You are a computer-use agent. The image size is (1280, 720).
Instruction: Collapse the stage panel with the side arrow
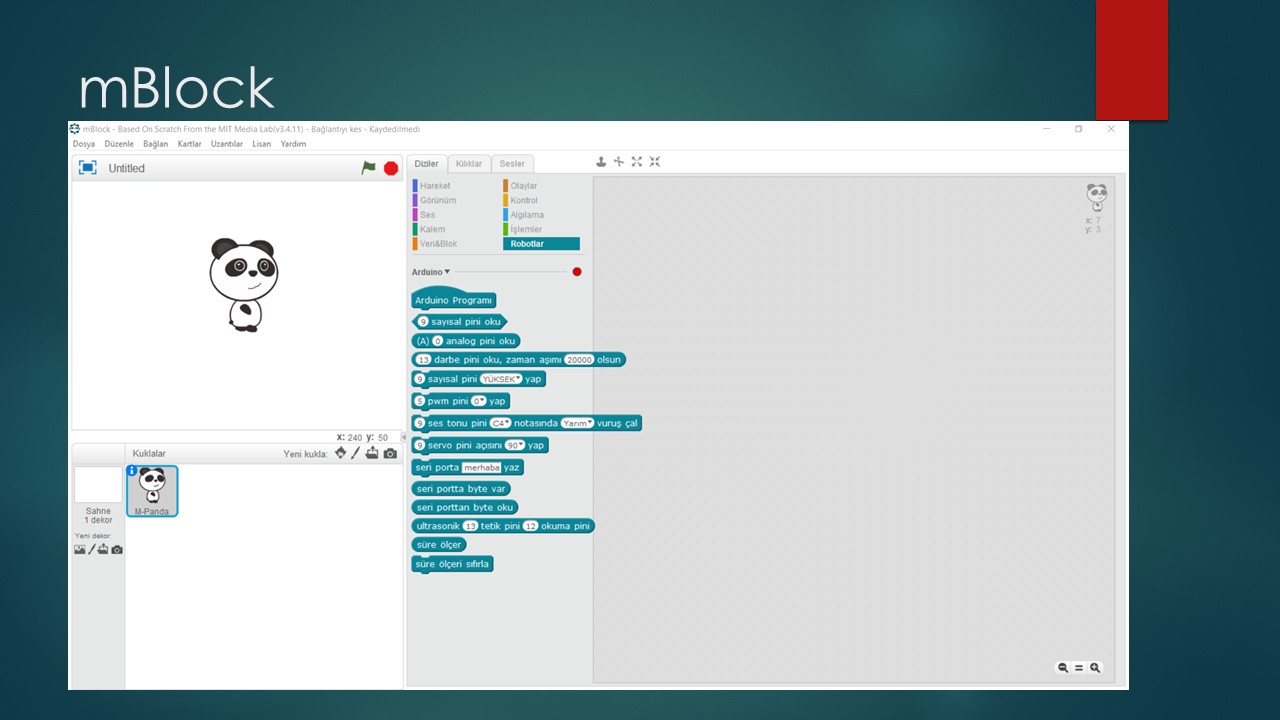(404, 437)
